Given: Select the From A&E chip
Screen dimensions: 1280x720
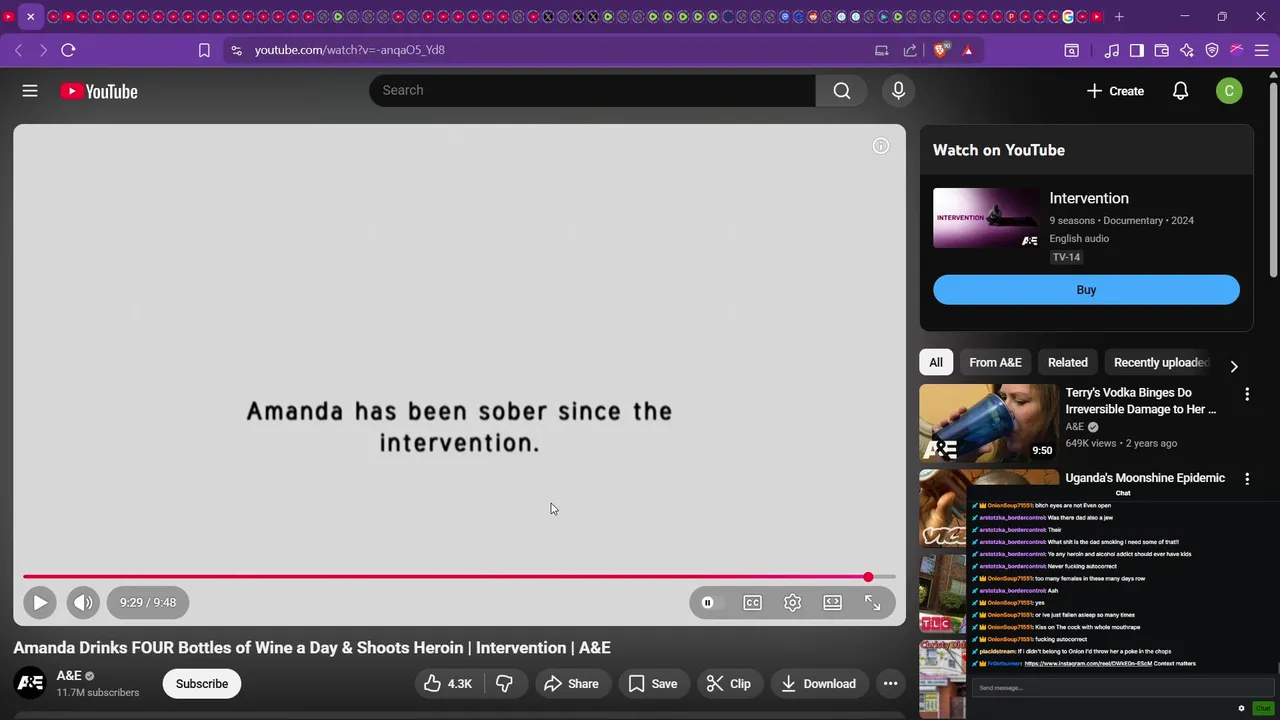Looking at the screenshot, I should point(995,363).
